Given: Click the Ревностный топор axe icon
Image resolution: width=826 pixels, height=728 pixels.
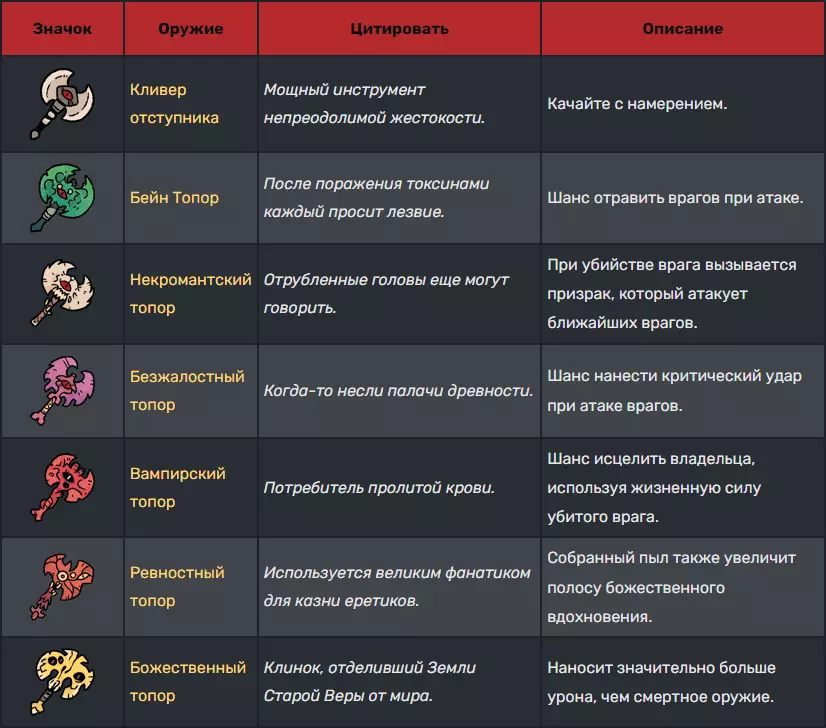Looking at the screenshot, I should click(x=64, y=587).
